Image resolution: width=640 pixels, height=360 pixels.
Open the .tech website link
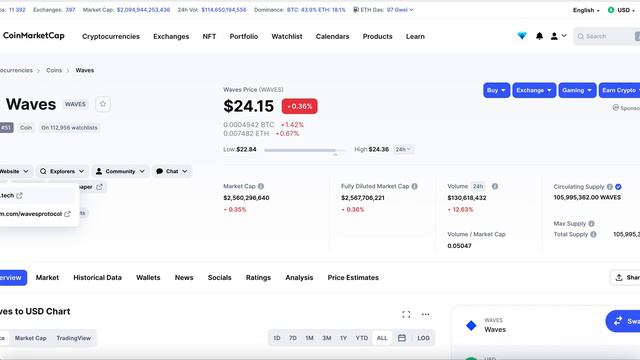click(x=11, y=196)
